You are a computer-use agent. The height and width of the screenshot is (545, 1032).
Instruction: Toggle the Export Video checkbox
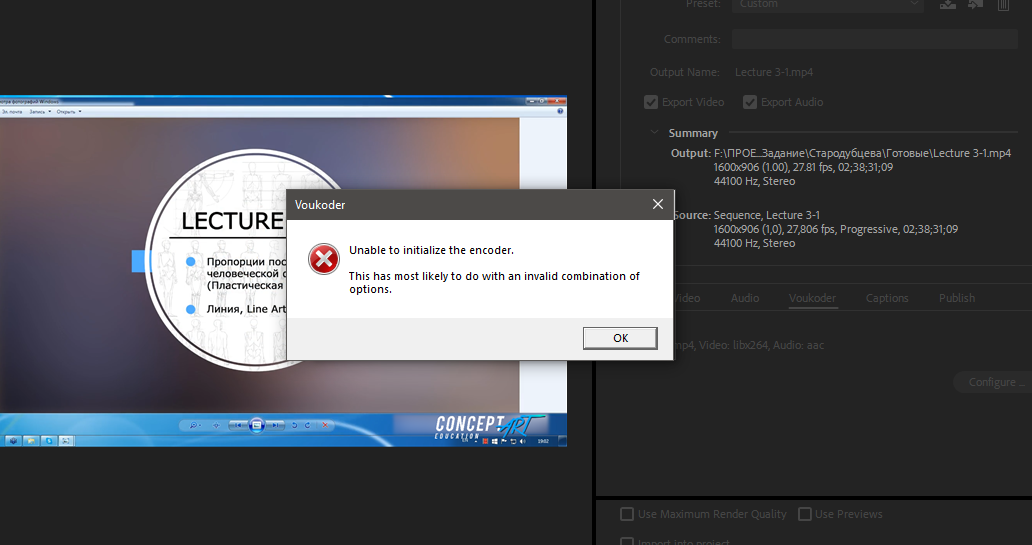coord(651,102)
